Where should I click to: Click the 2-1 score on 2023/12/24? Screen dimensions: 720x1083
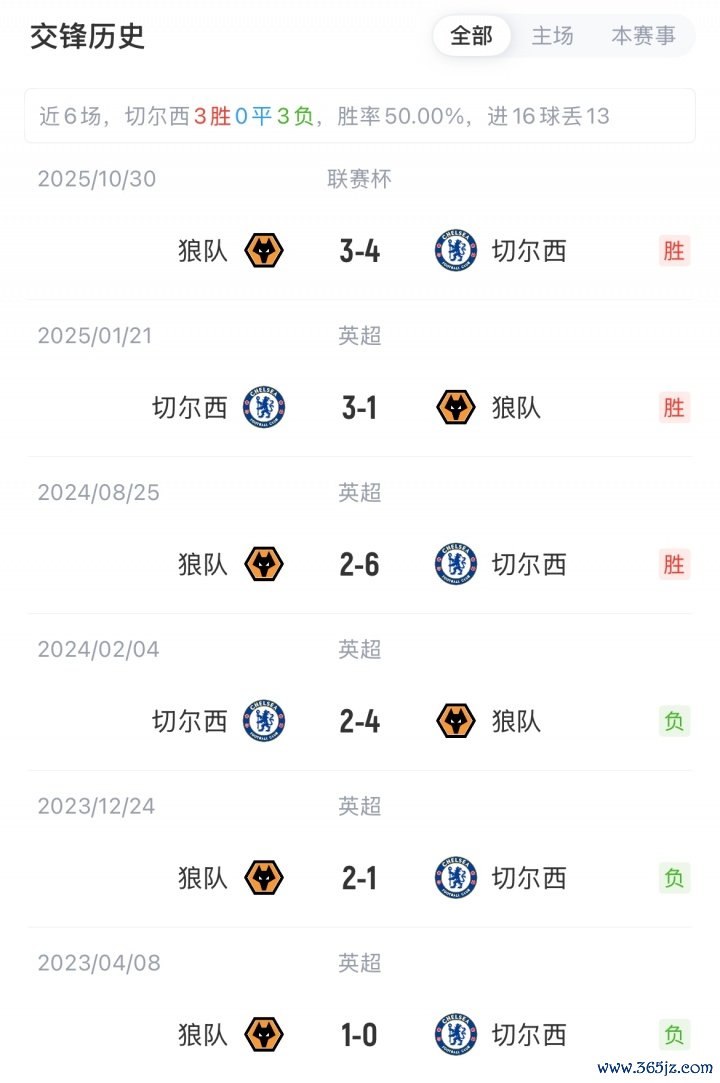click(360, 878)
